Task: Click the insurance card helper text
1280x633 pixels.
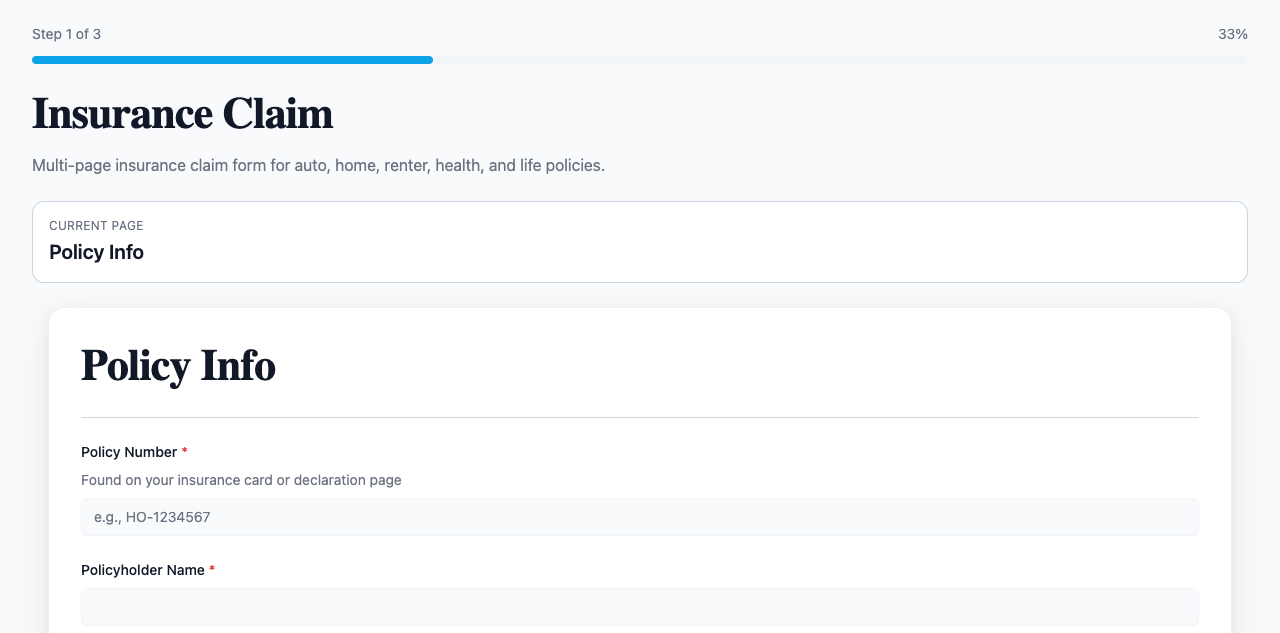Action: [241, 480]
